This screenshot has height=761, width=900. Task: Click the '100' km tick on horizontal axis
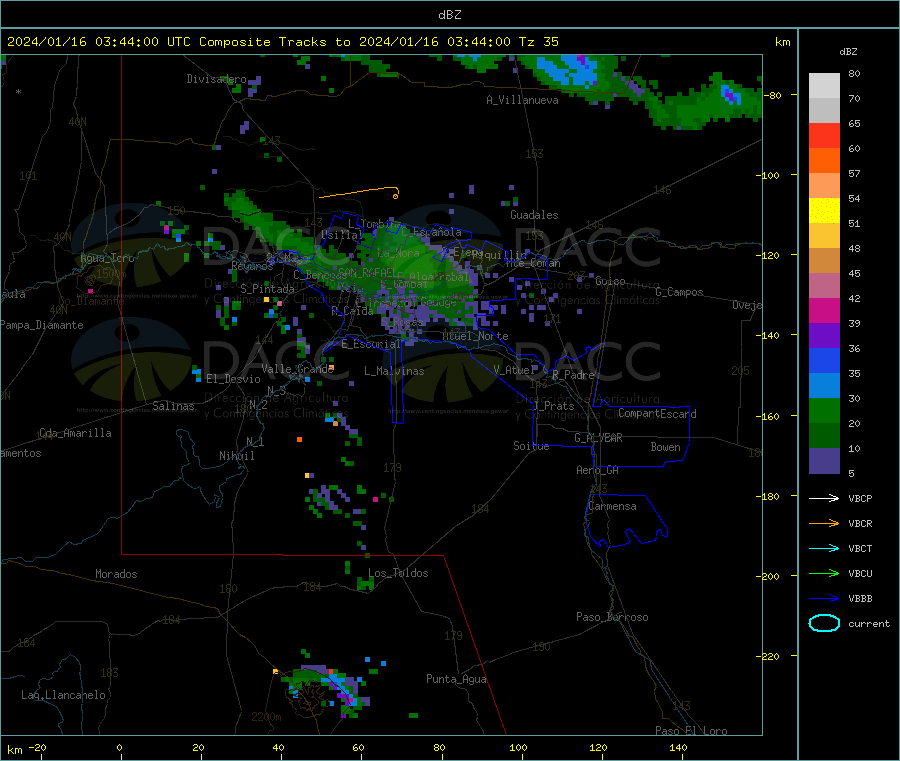click(x=518, y=747)
